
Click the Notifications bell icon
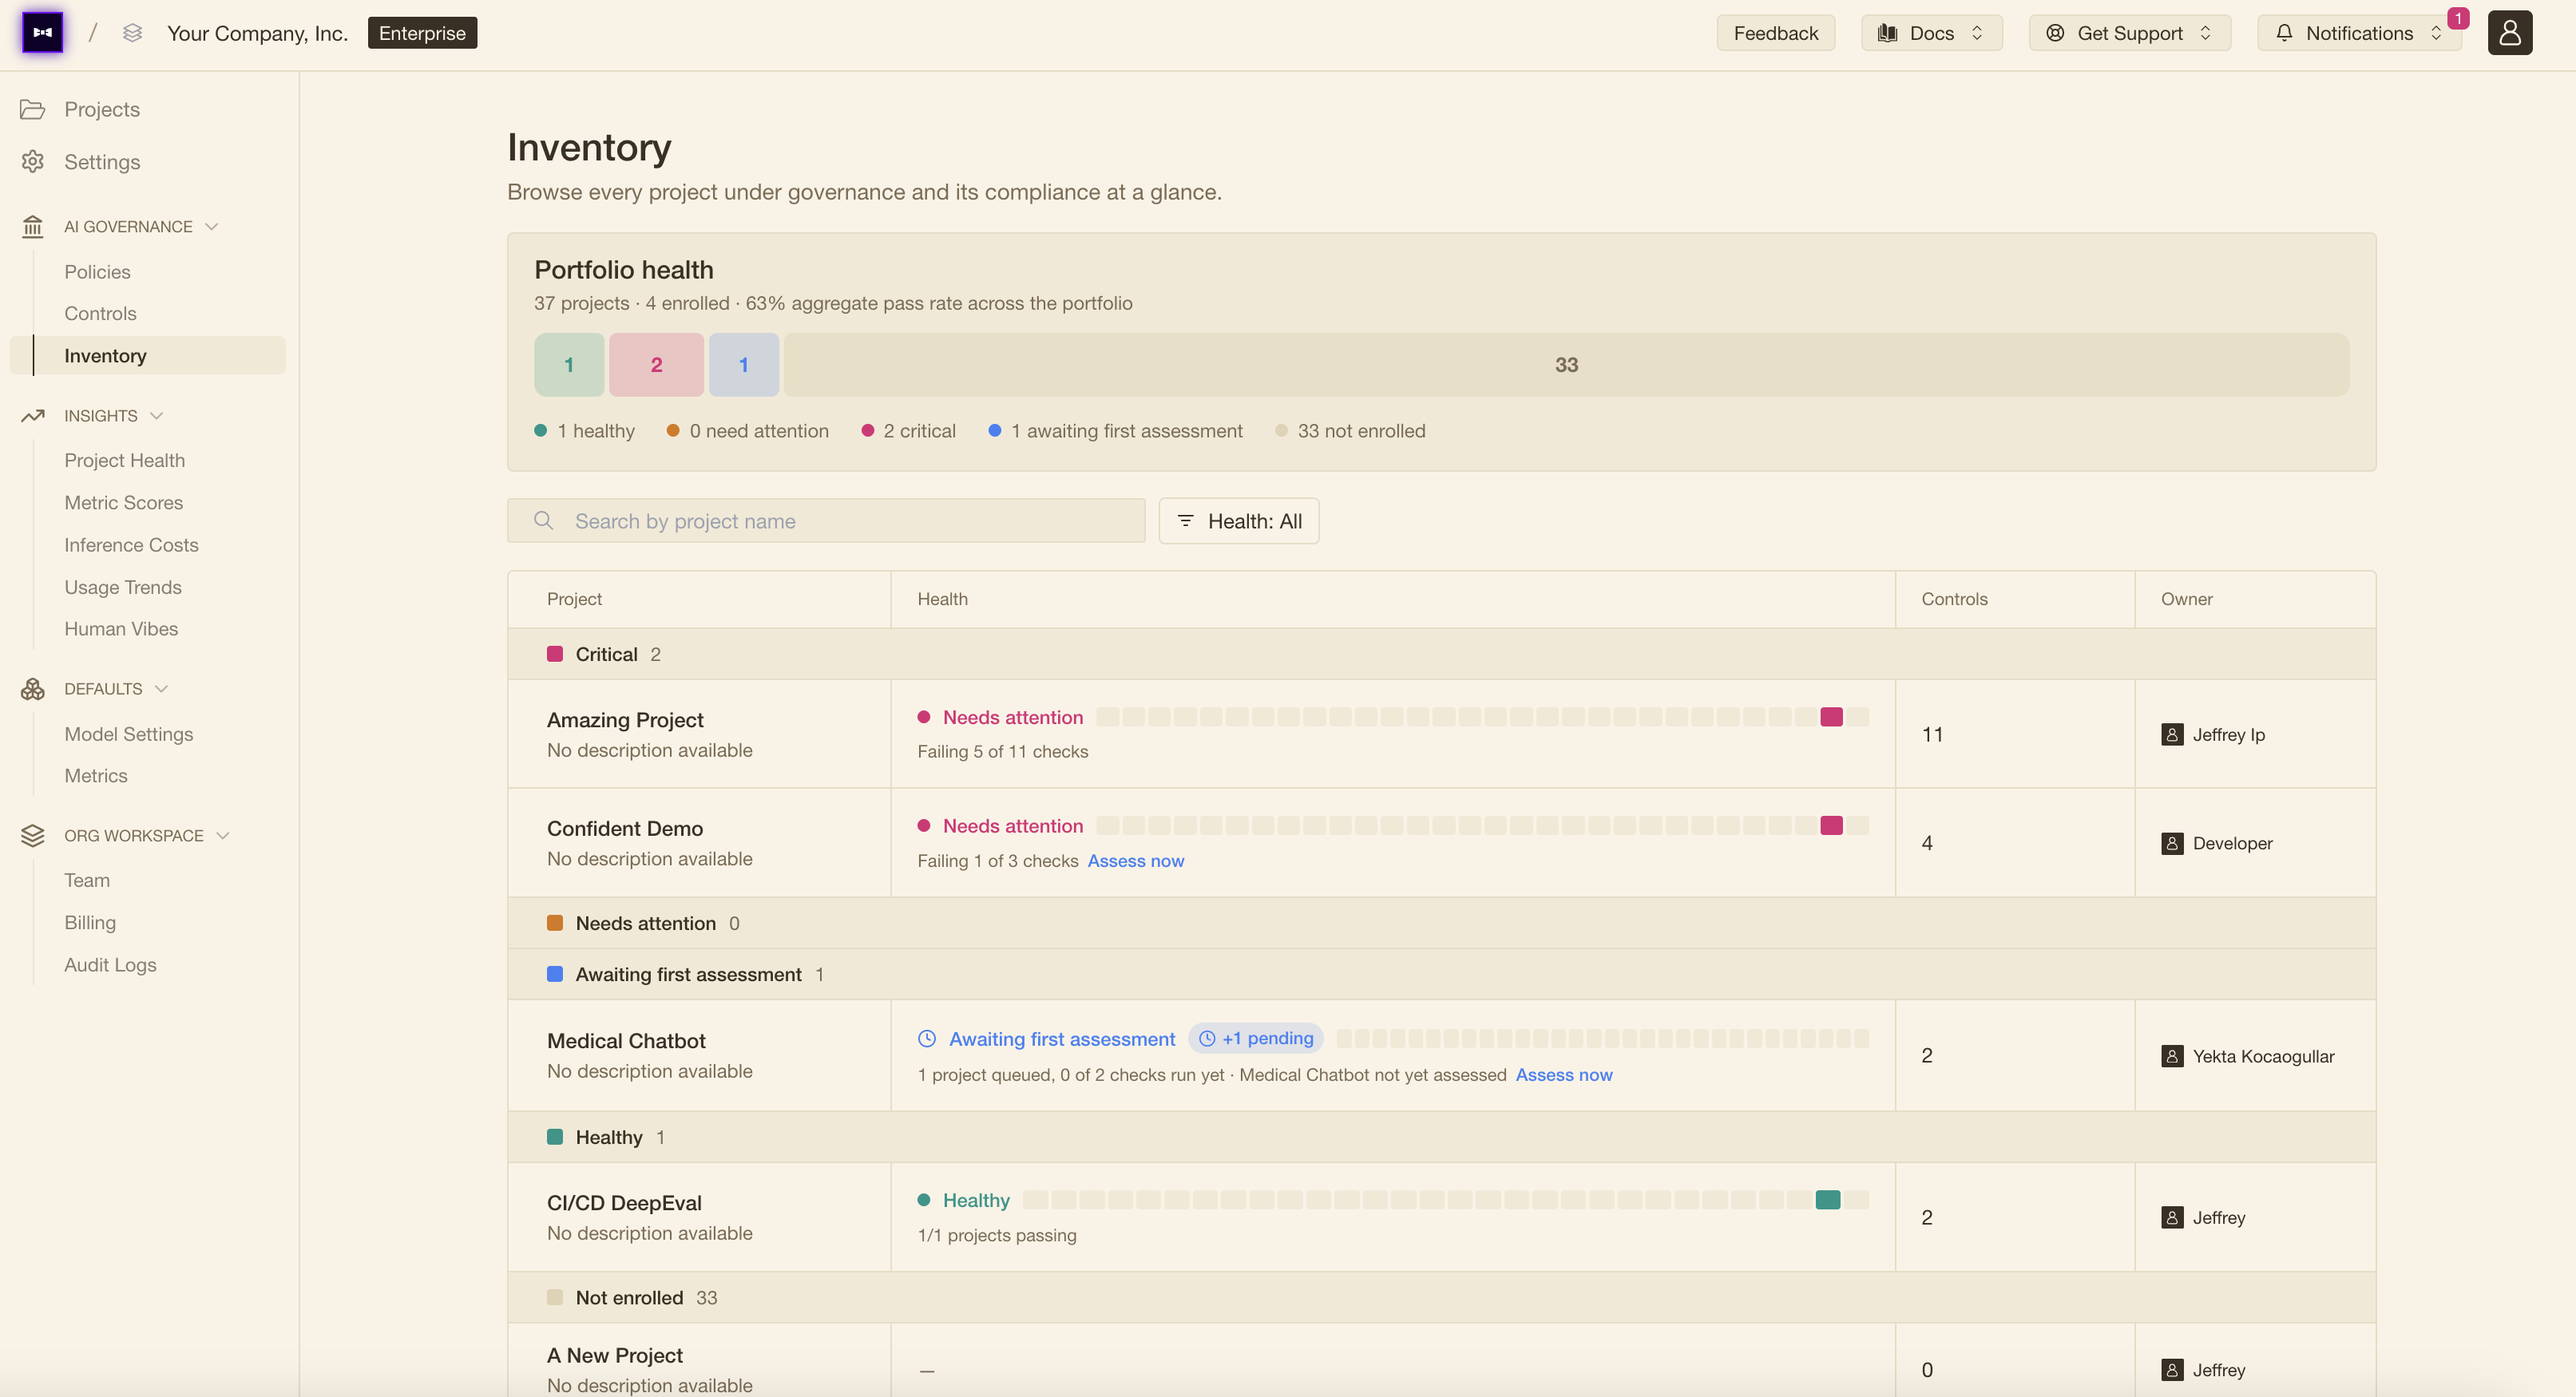[x=2284, y=33]
